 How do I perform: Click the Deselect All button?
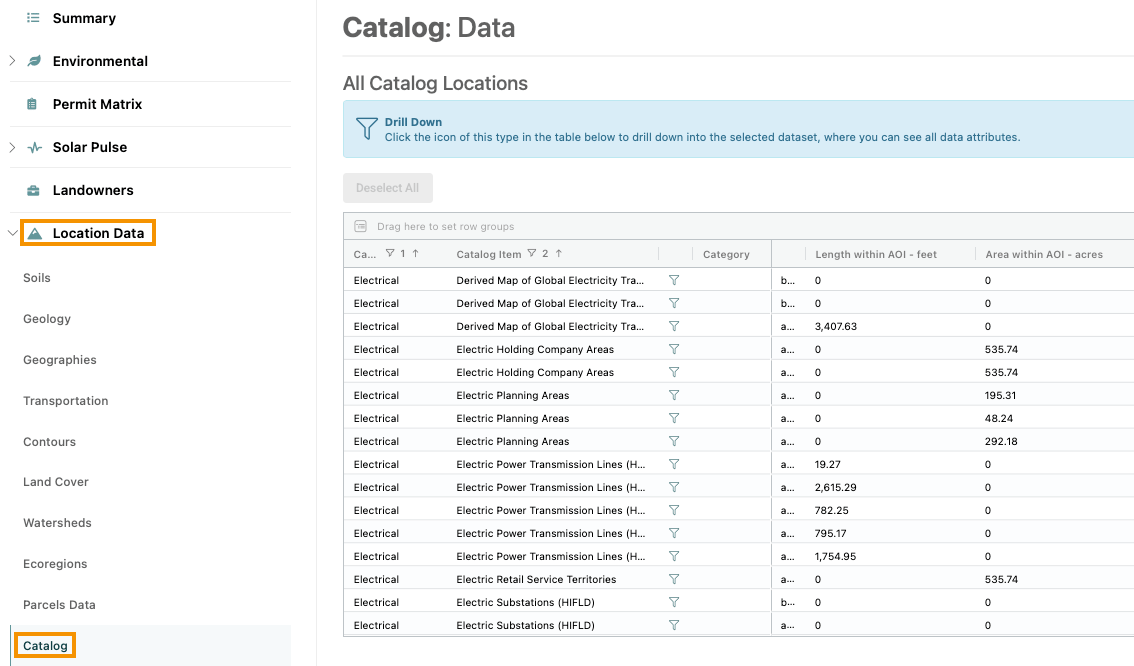pyautogui.click(x=388, y=188)
